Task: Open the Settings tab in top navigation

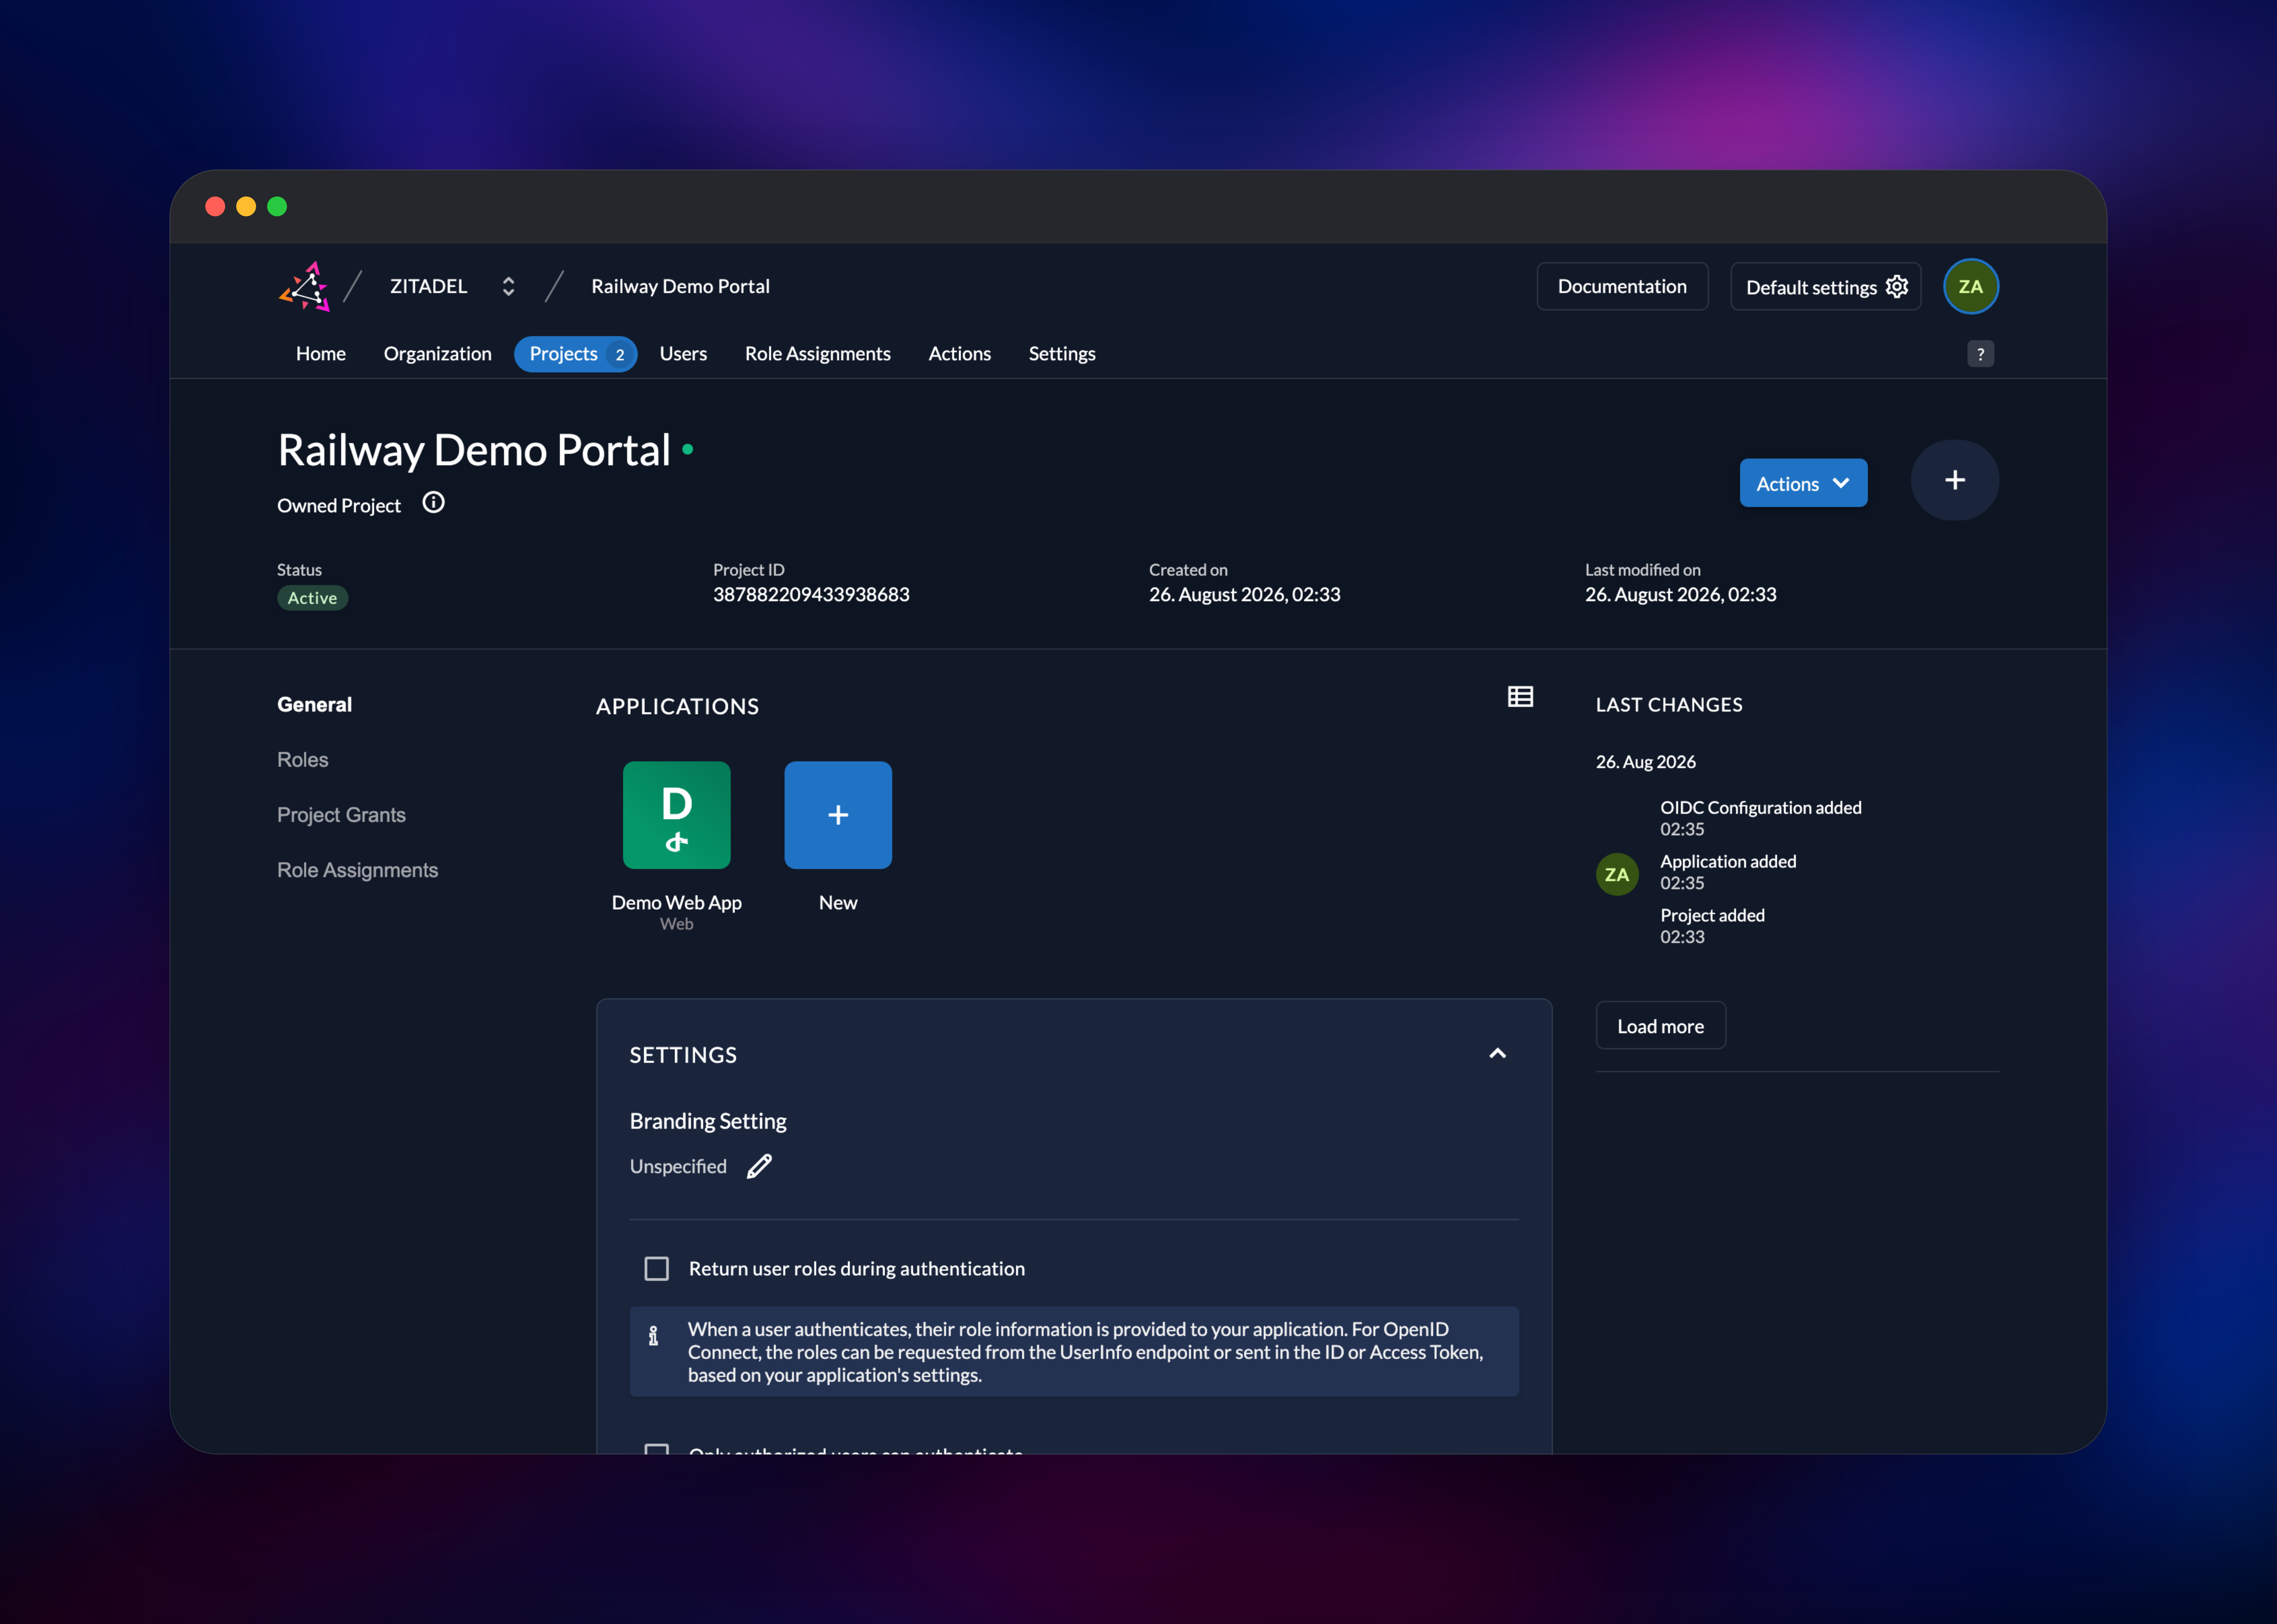Action: point(1062,354)
